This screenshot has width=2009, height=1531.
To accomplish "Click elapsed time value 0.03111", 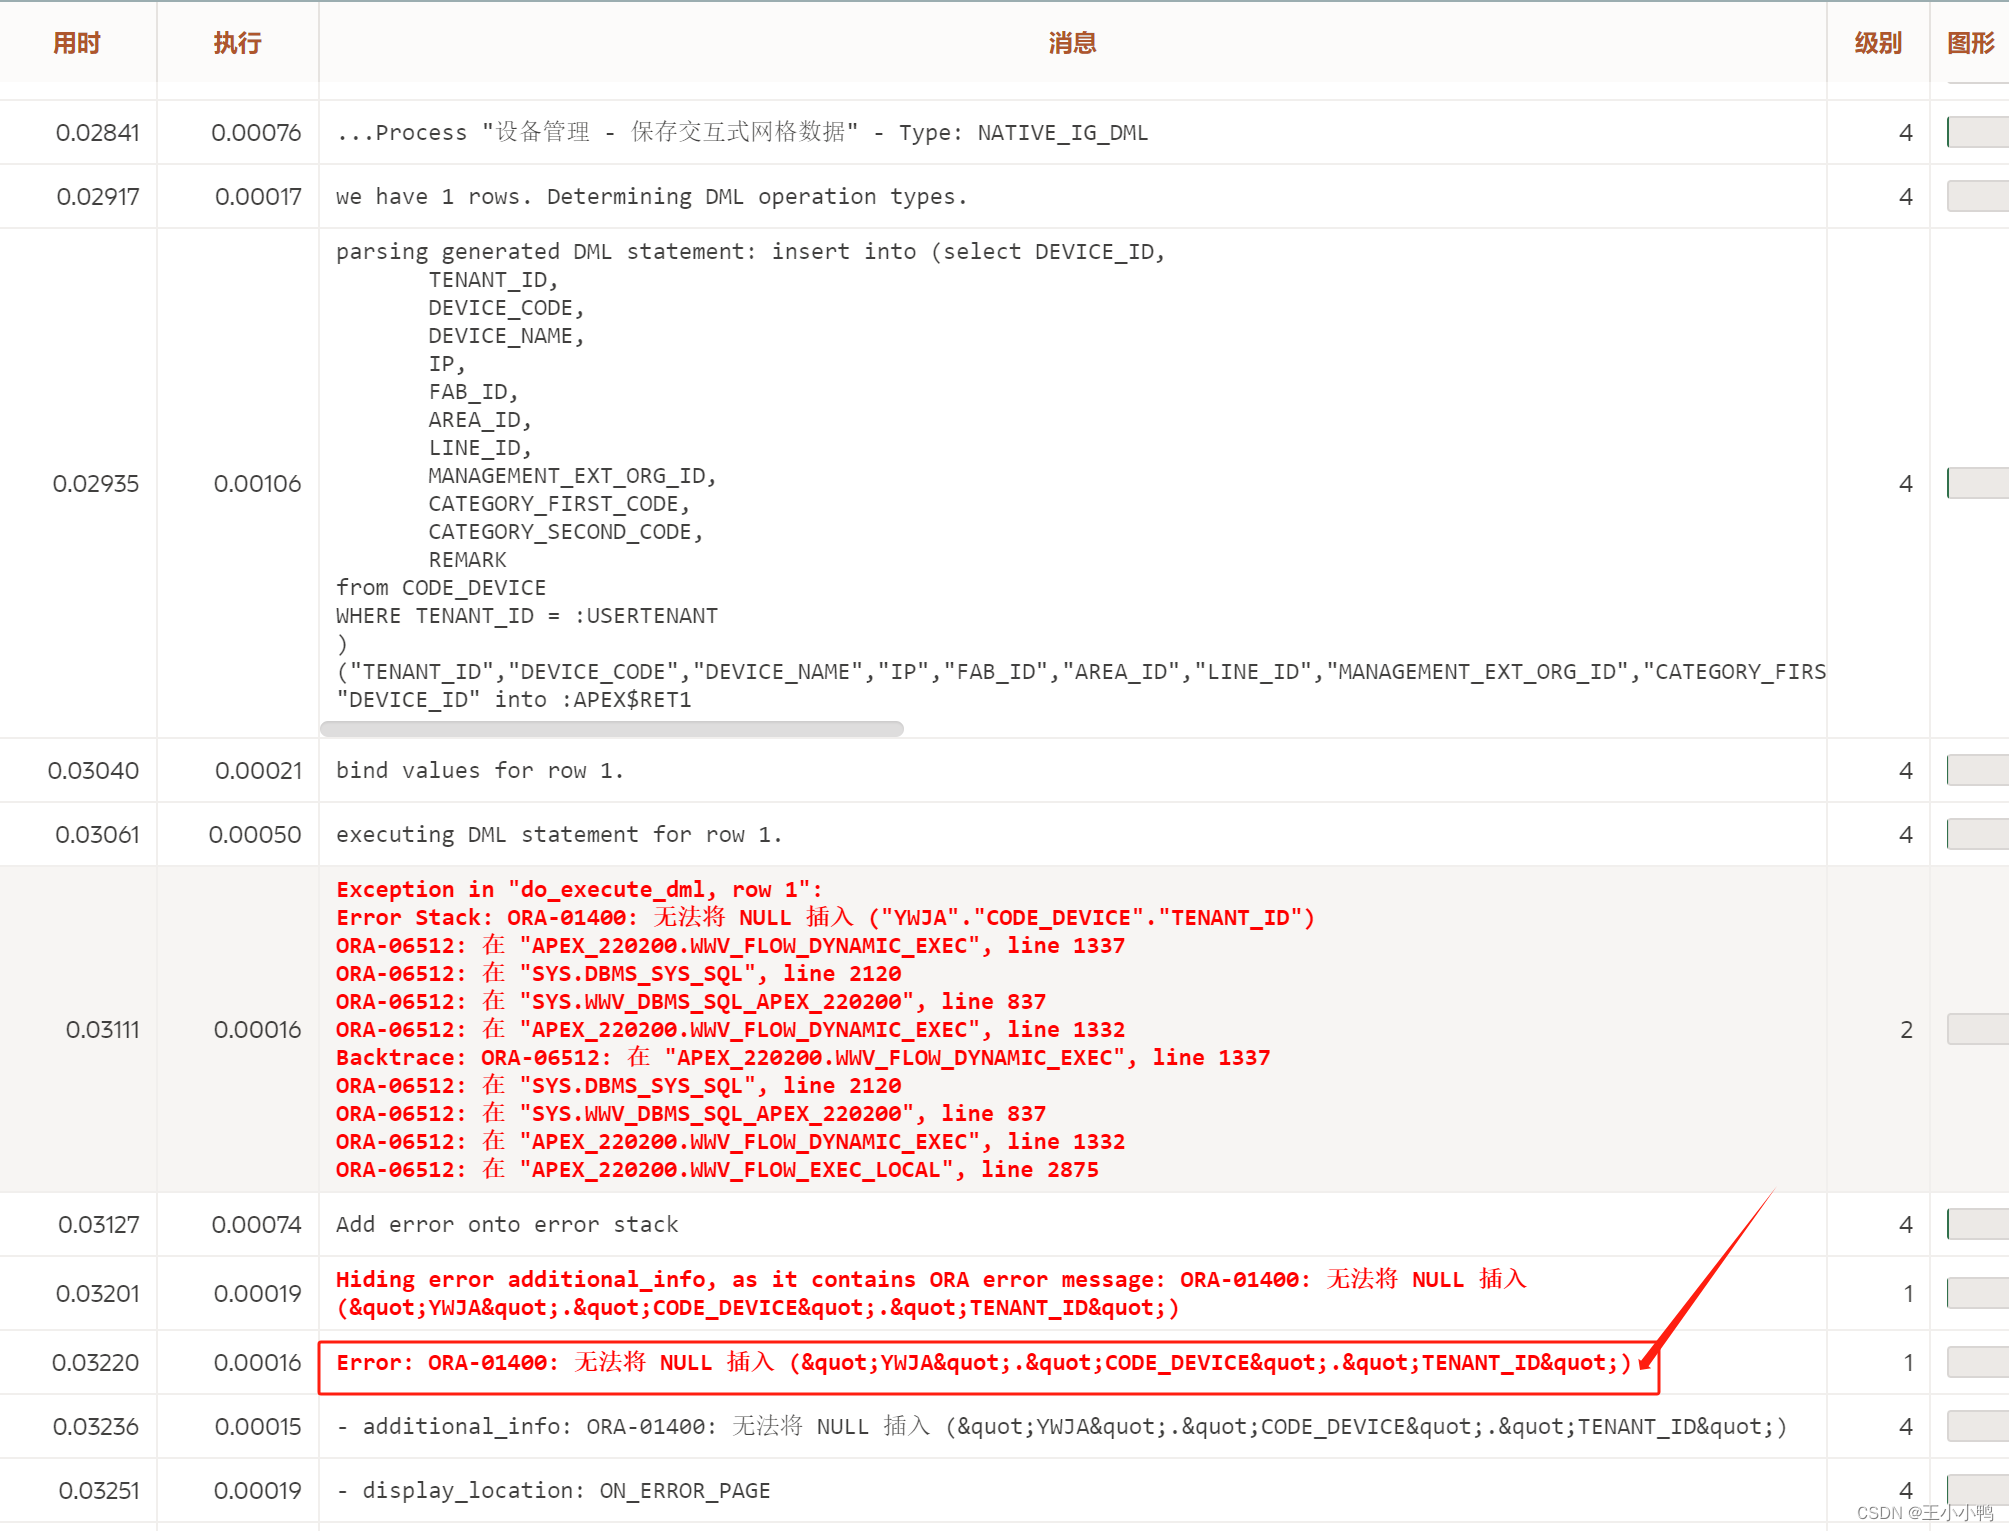I will [x=102, y=1029].
